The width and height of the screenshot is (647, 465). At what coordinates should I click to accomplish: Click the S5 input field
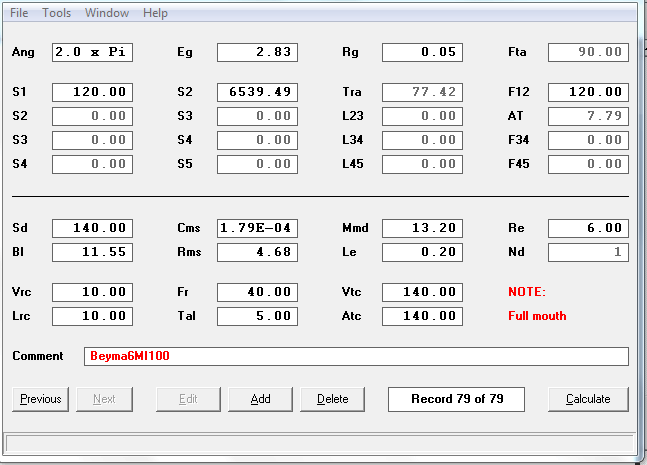click(x=257, y=164)
